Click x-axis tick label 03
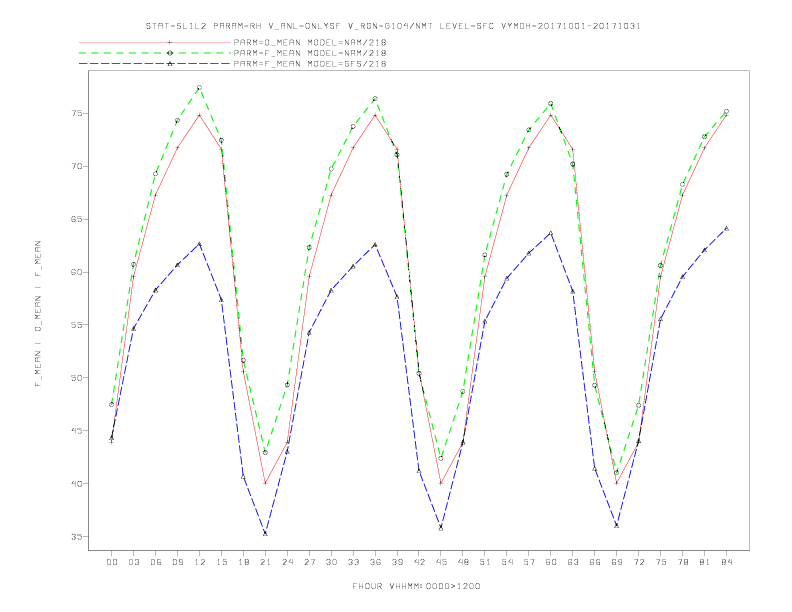Viewport: 792px width, 612px height. [133, 562]
